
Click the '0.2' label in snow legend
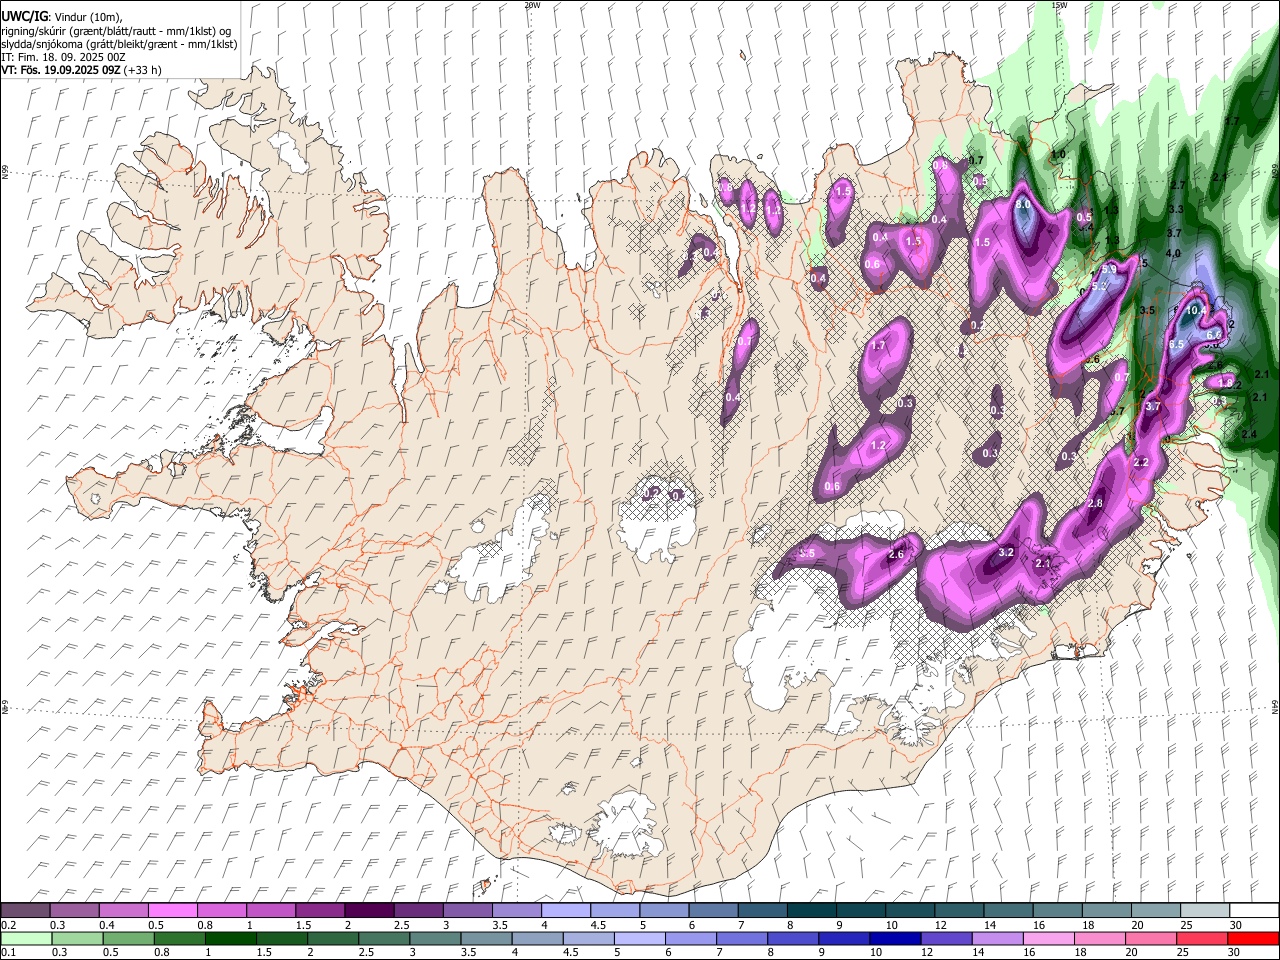coord(8,925)
